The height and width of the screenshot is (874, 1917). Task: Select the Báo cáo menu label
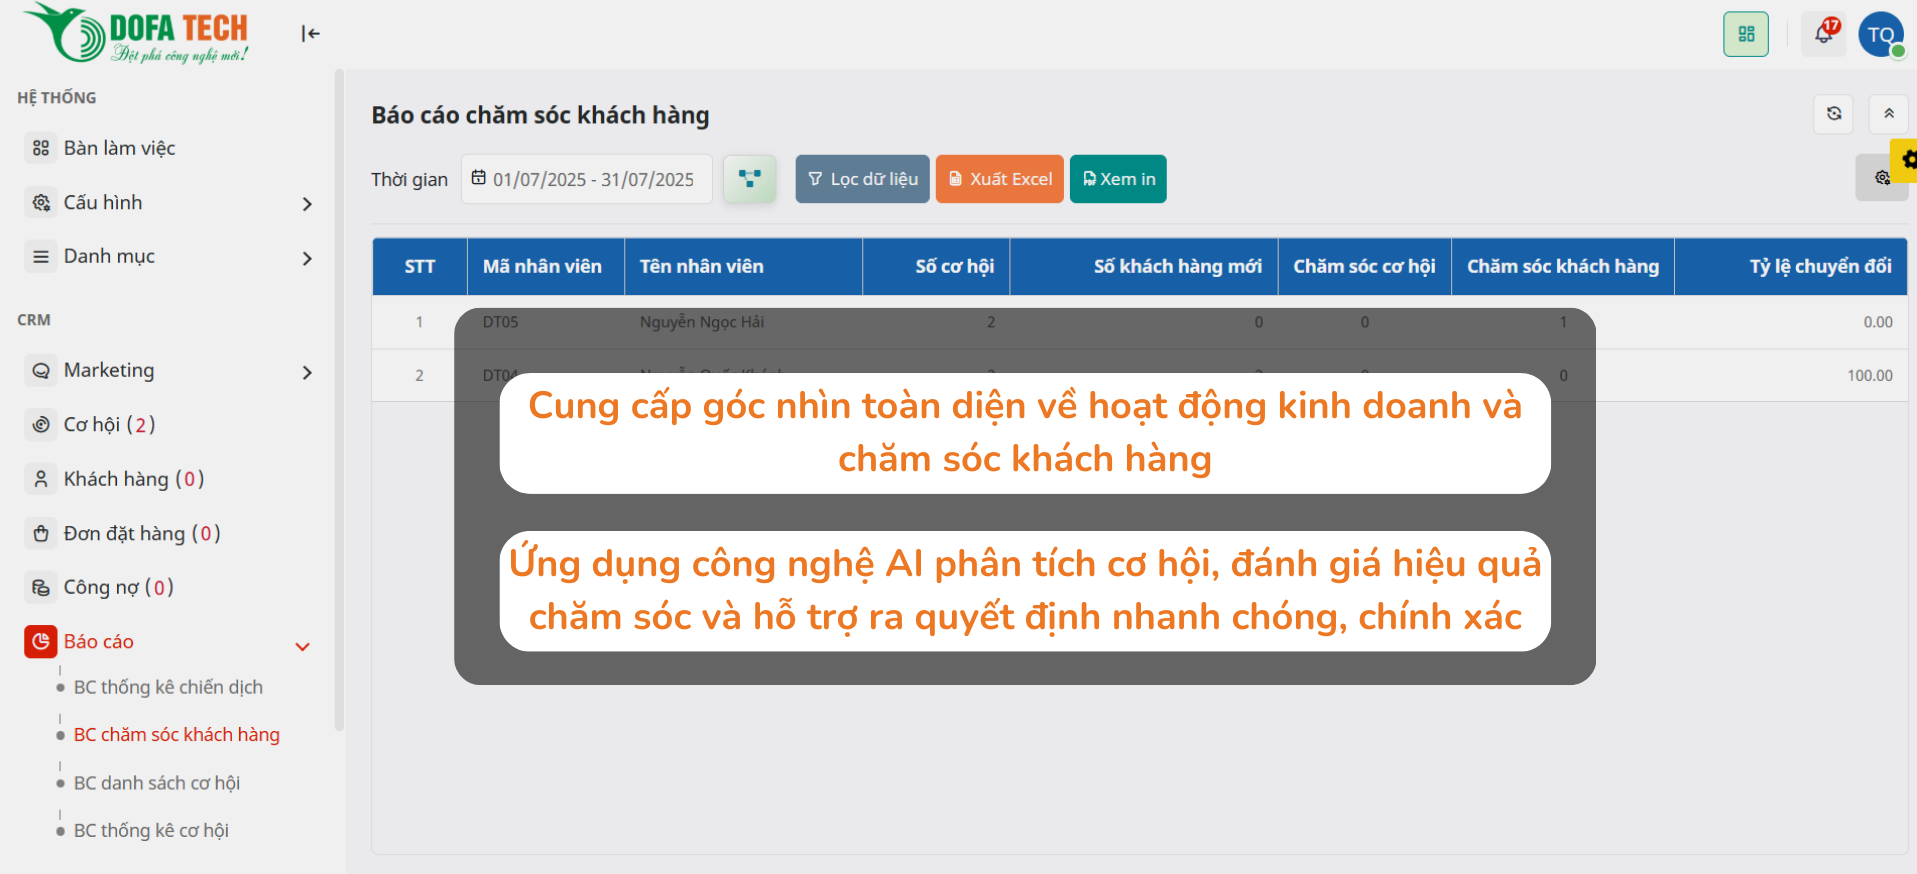pos(99,642)
